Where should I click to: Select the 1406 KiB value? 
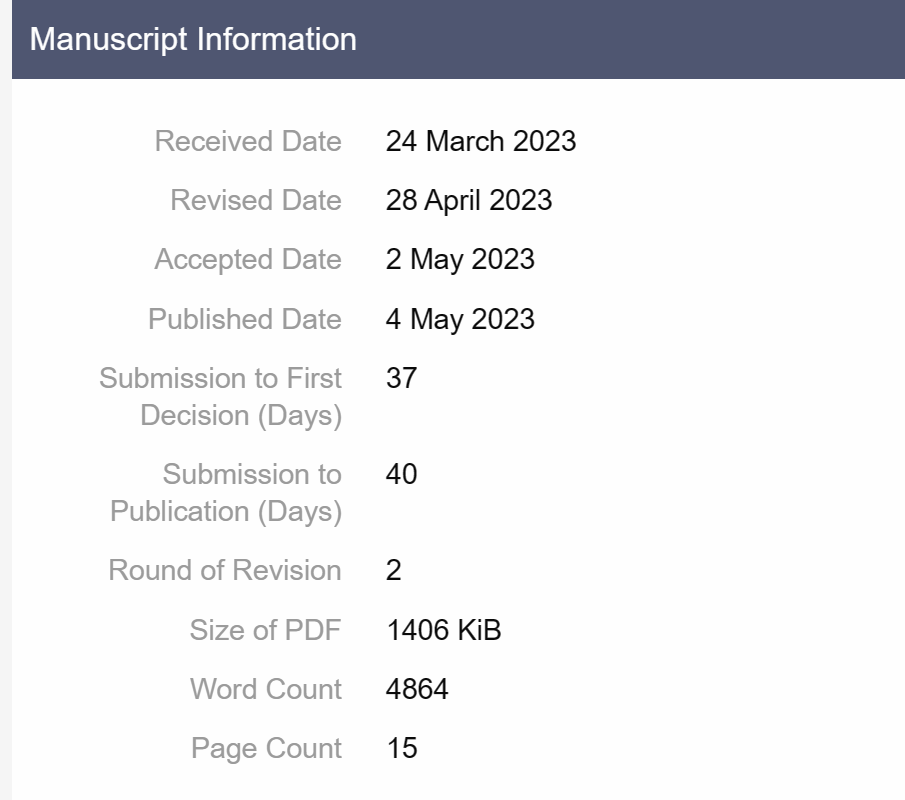[444, 630]
